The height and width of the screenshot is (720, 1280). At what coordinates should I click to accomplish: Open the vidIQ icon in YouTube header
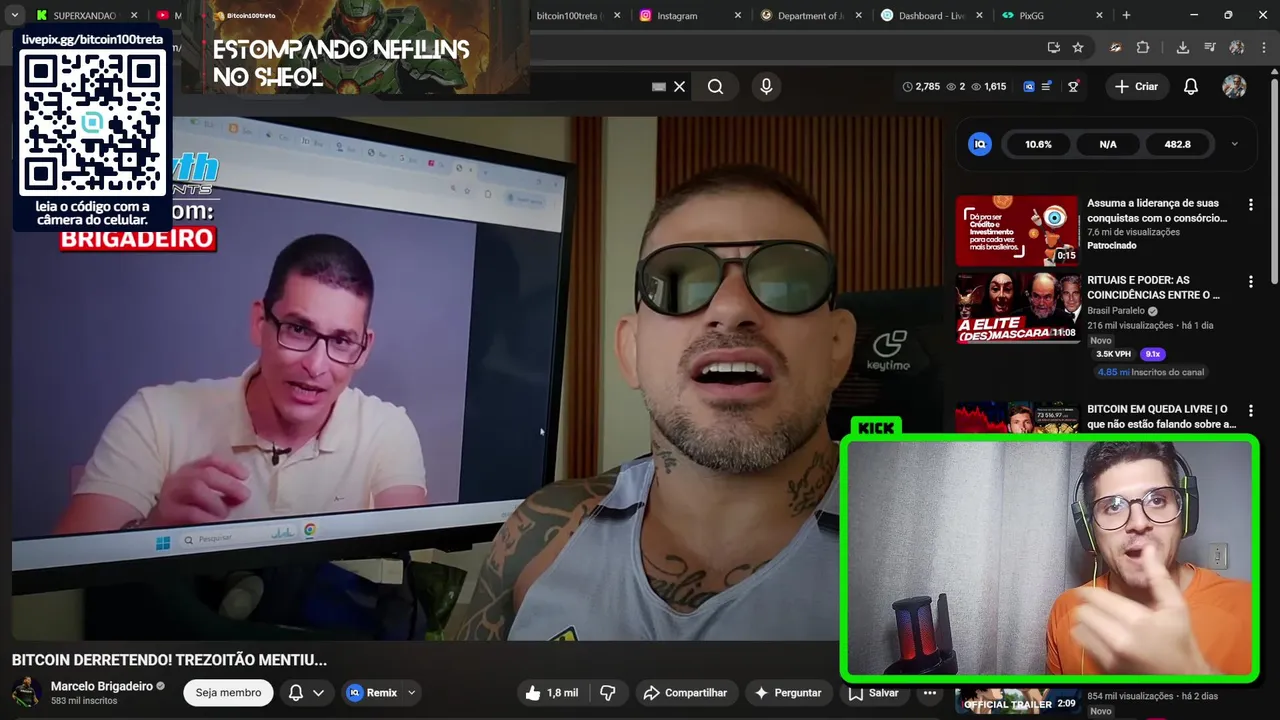1029,87
